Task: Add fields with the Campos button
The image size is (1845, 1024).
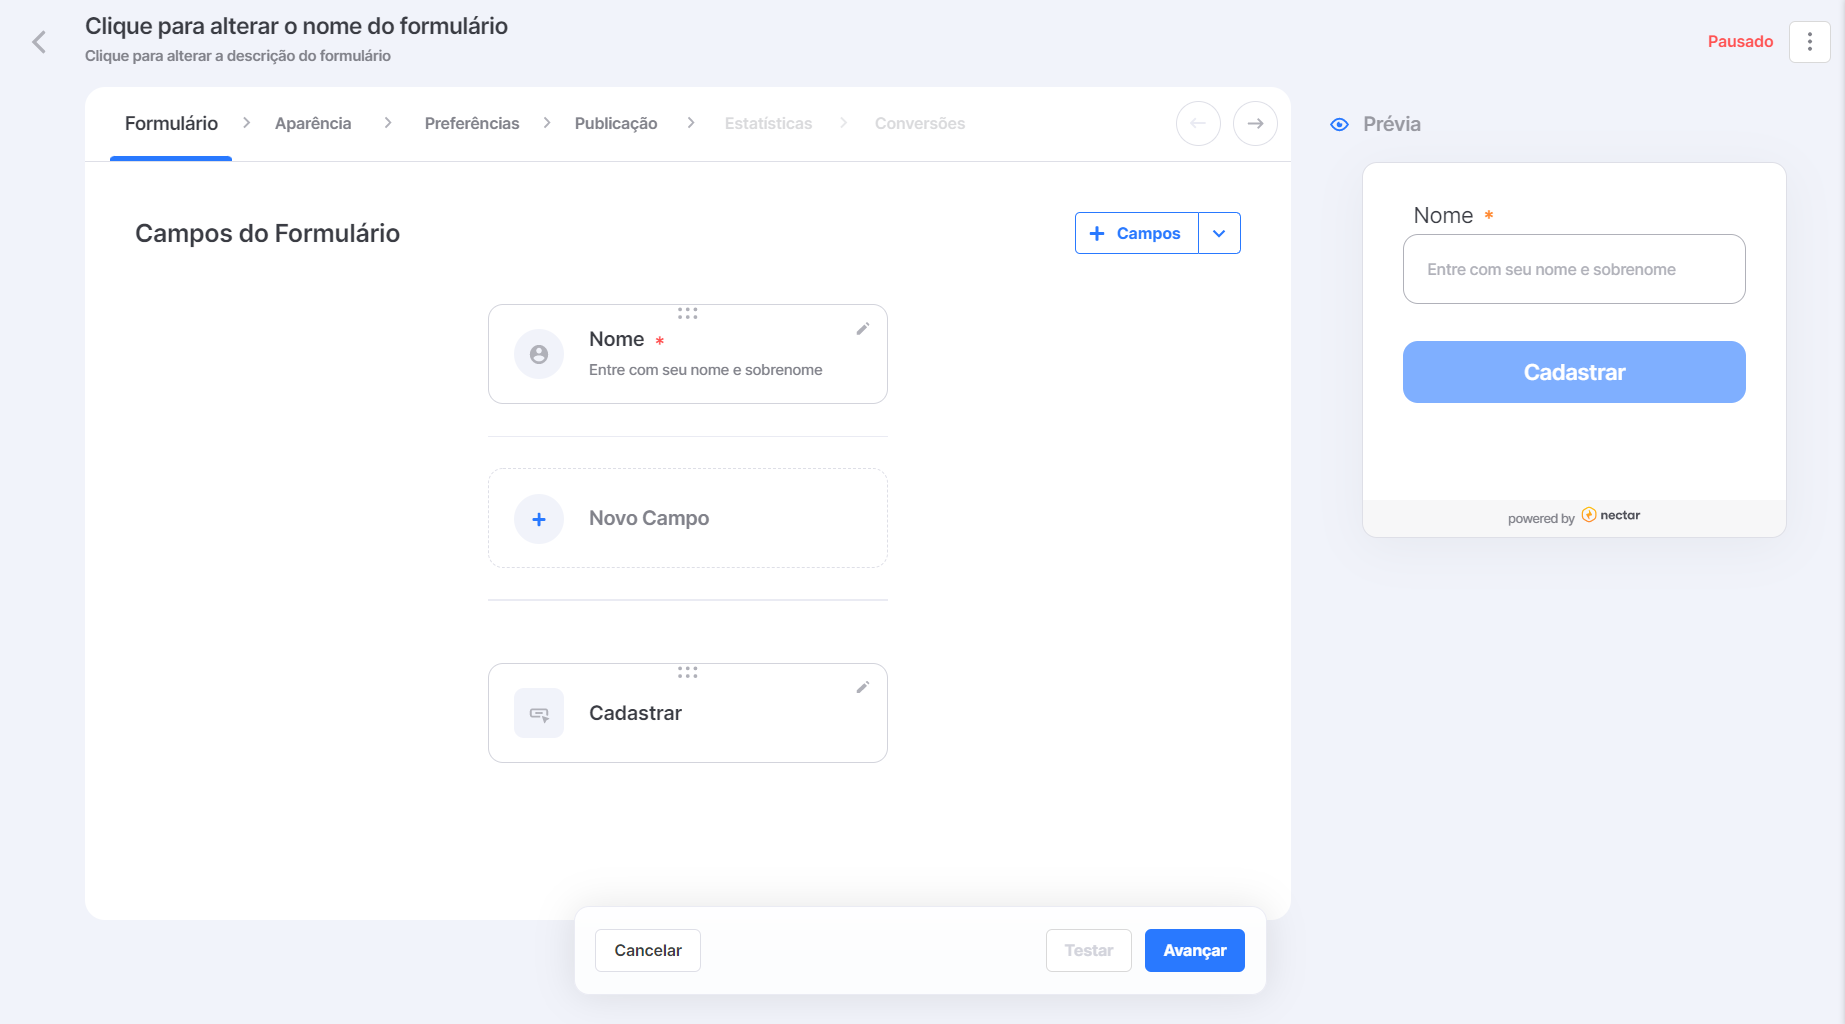Action: (x=1136, y=233)
